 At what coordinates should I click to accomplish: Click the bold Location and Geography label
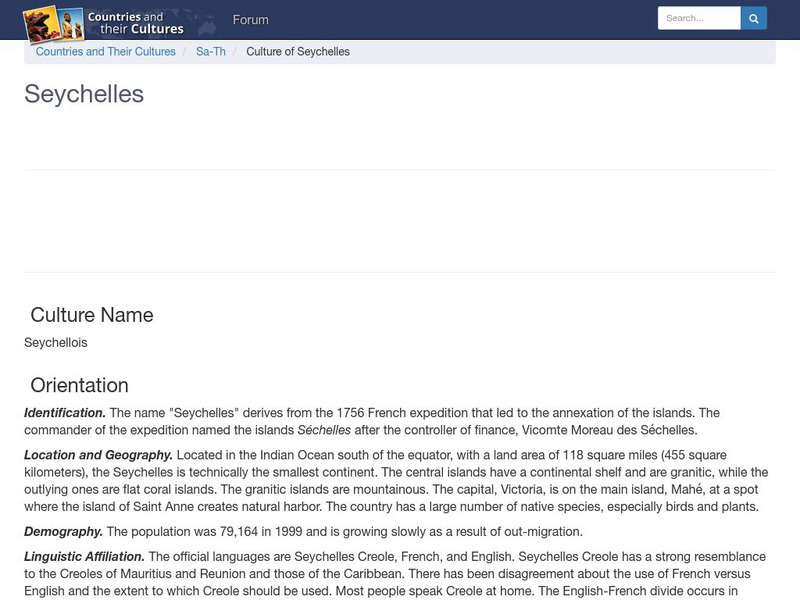click(x=98, y=455)
